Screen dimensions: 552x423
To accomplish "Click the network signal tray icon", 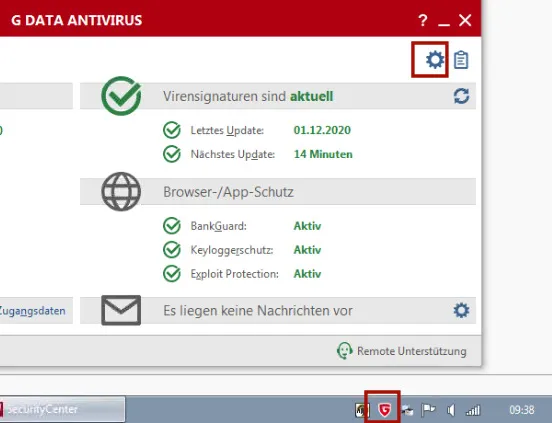I will pos(473,410).
